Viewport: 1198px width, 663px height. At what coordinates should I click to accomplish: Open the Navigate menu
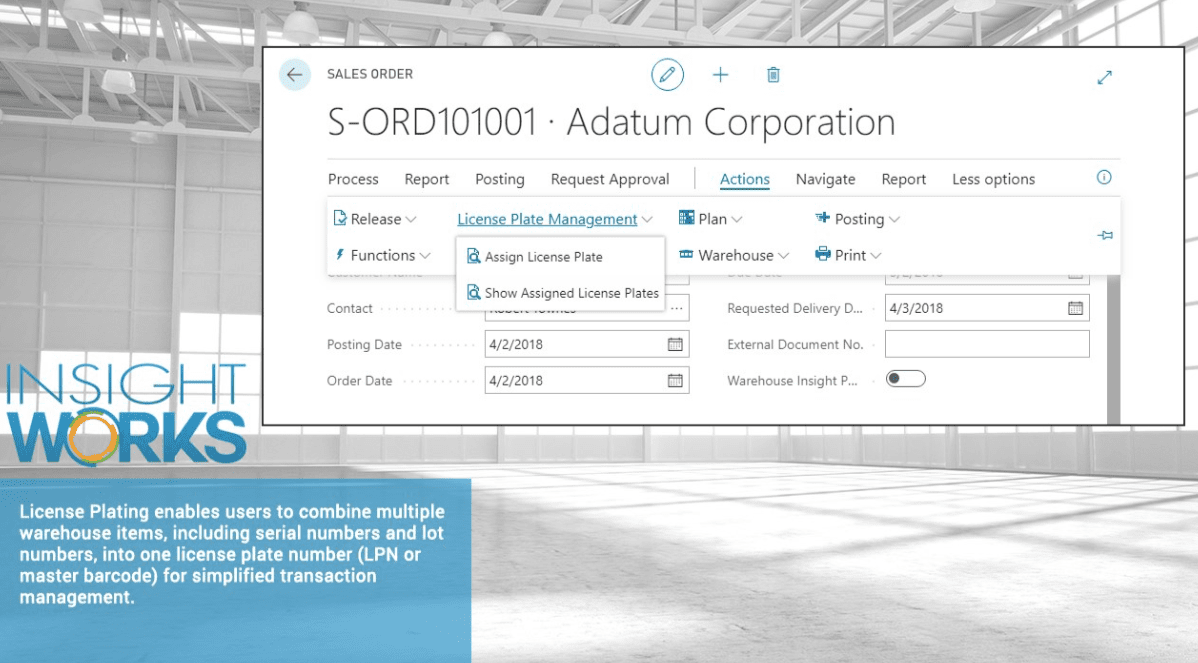825,179
